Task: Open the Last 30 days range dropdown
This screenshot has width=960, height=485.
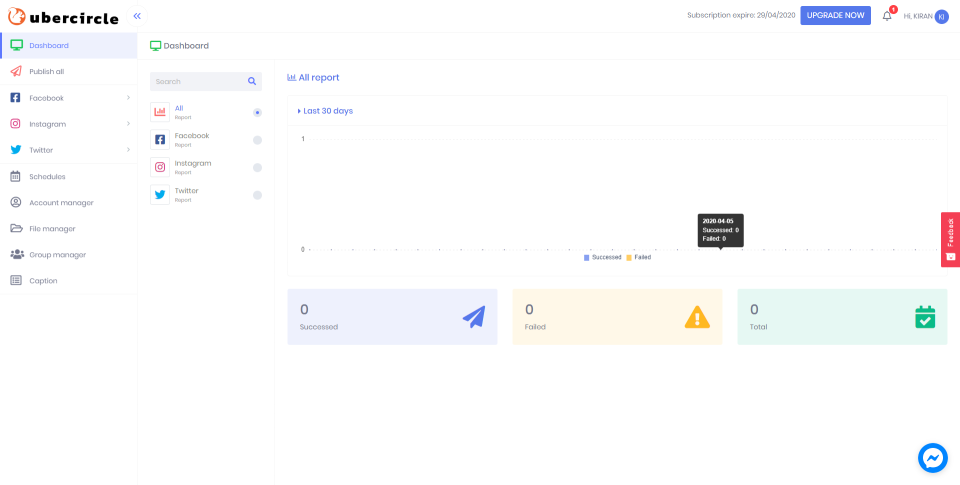Action: (x=325, y=111)
